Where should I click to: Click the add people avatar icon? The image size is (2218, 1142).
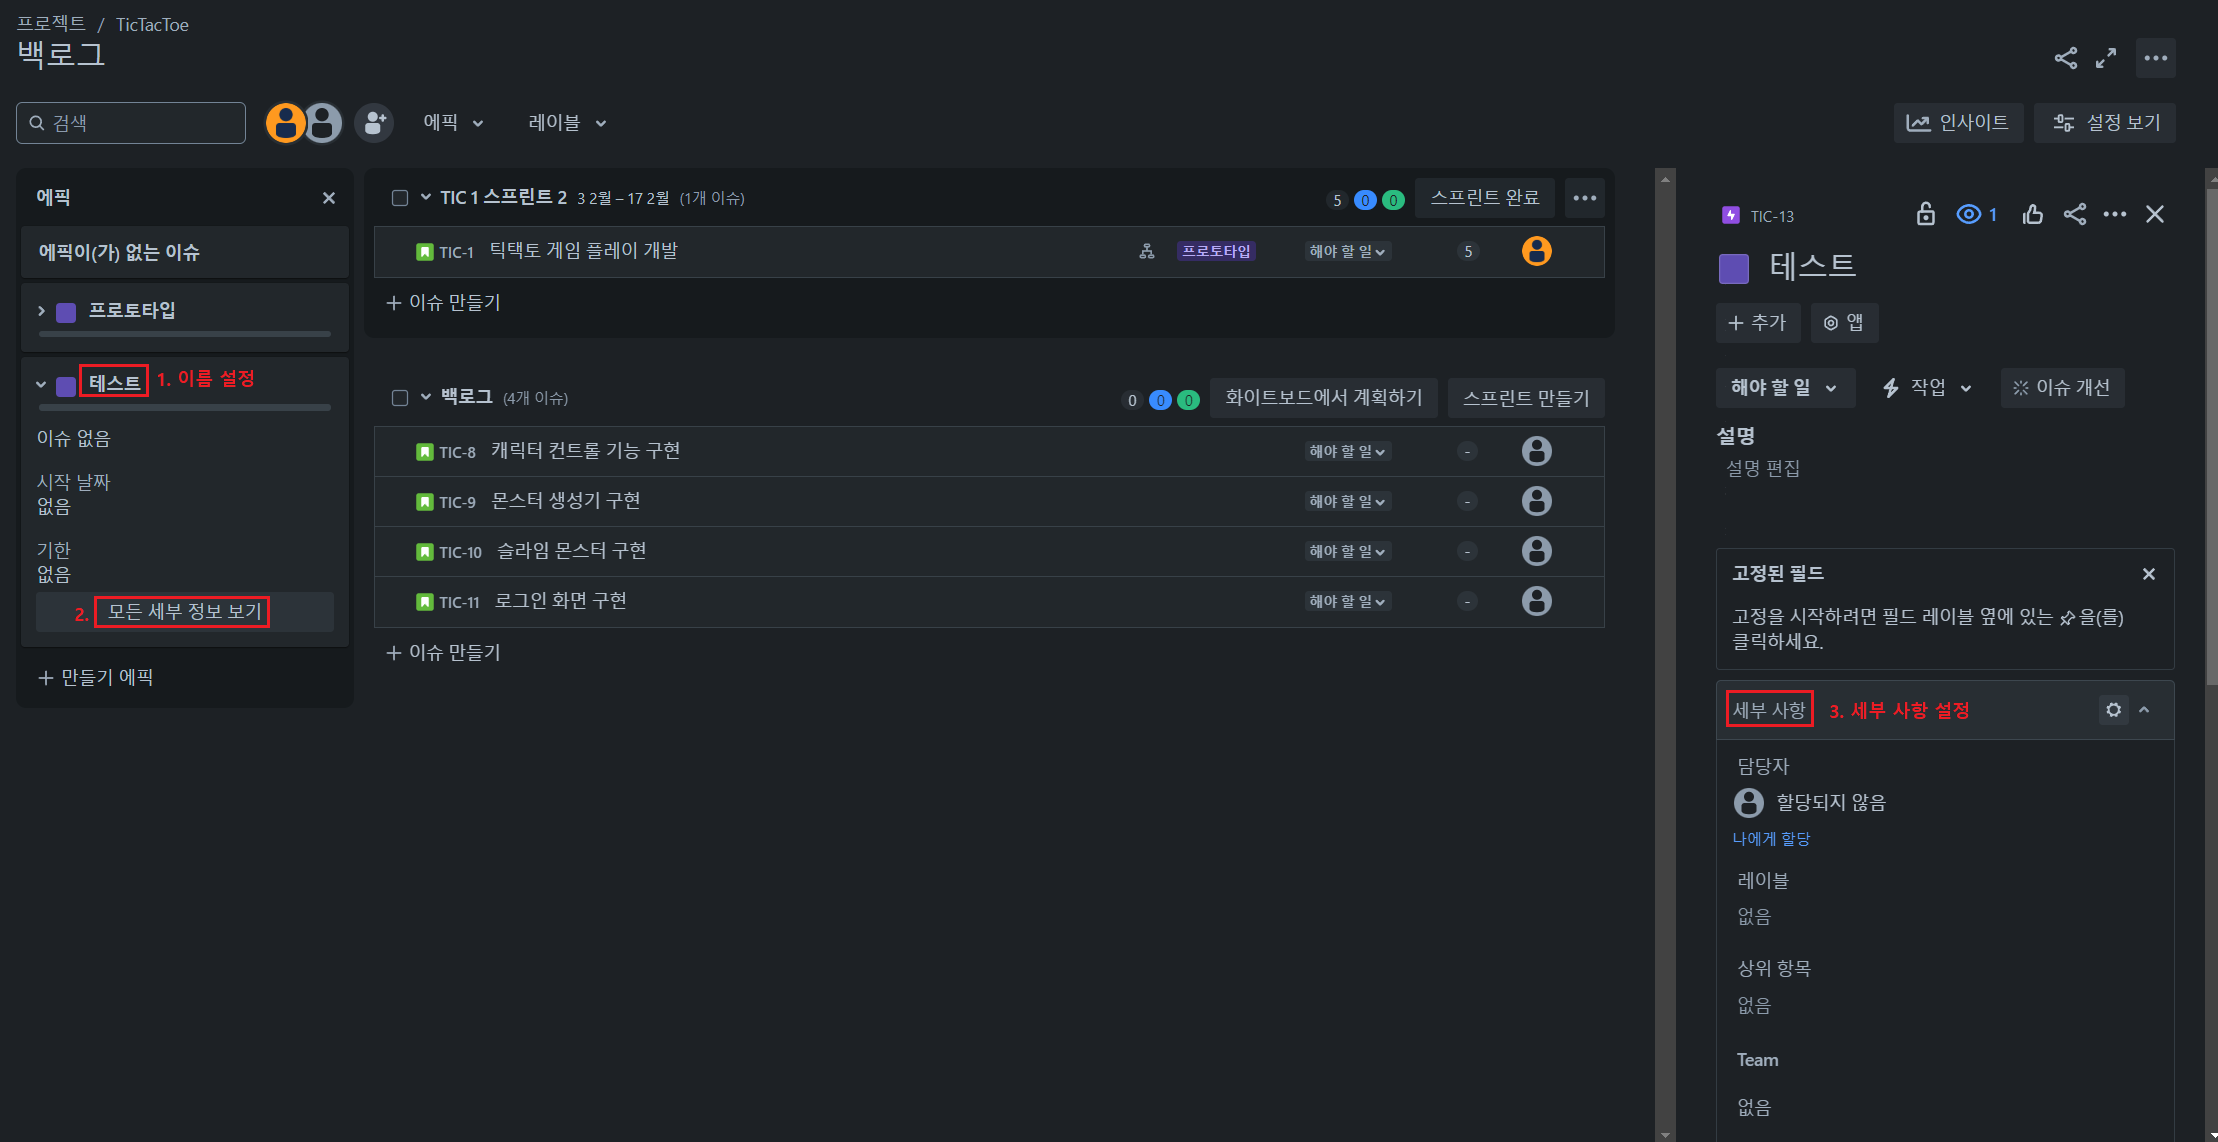click(374, 123)
